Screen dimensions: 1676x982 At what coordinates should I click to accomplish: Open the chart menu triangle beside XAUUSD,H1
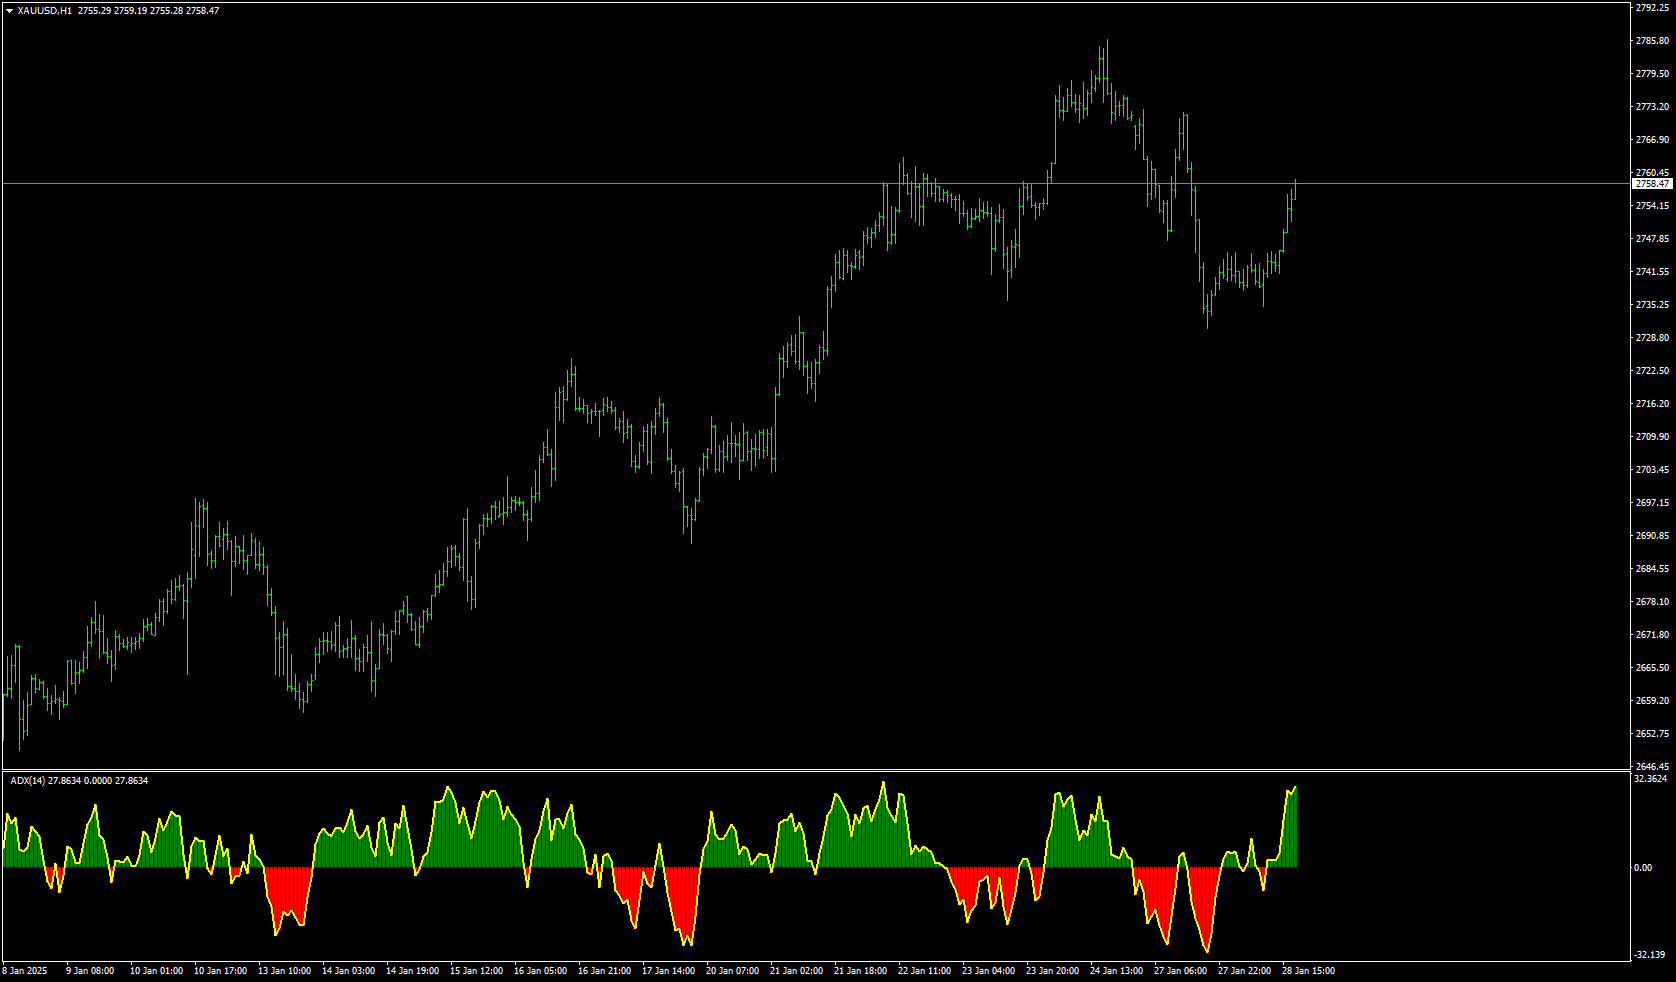coord(9,10)
